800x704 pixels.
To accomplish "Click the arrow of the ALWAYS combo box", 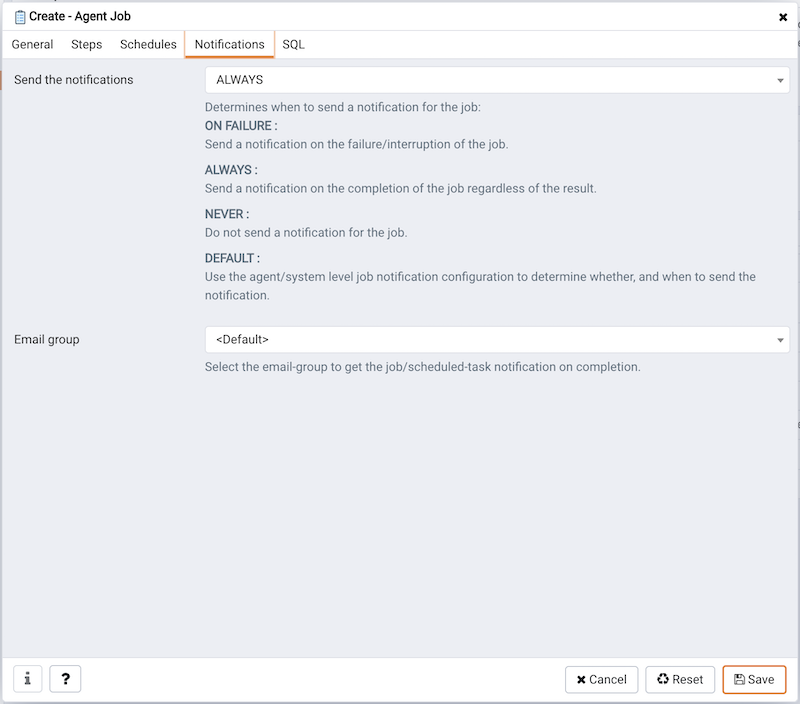I will click(x=780, y=81).
